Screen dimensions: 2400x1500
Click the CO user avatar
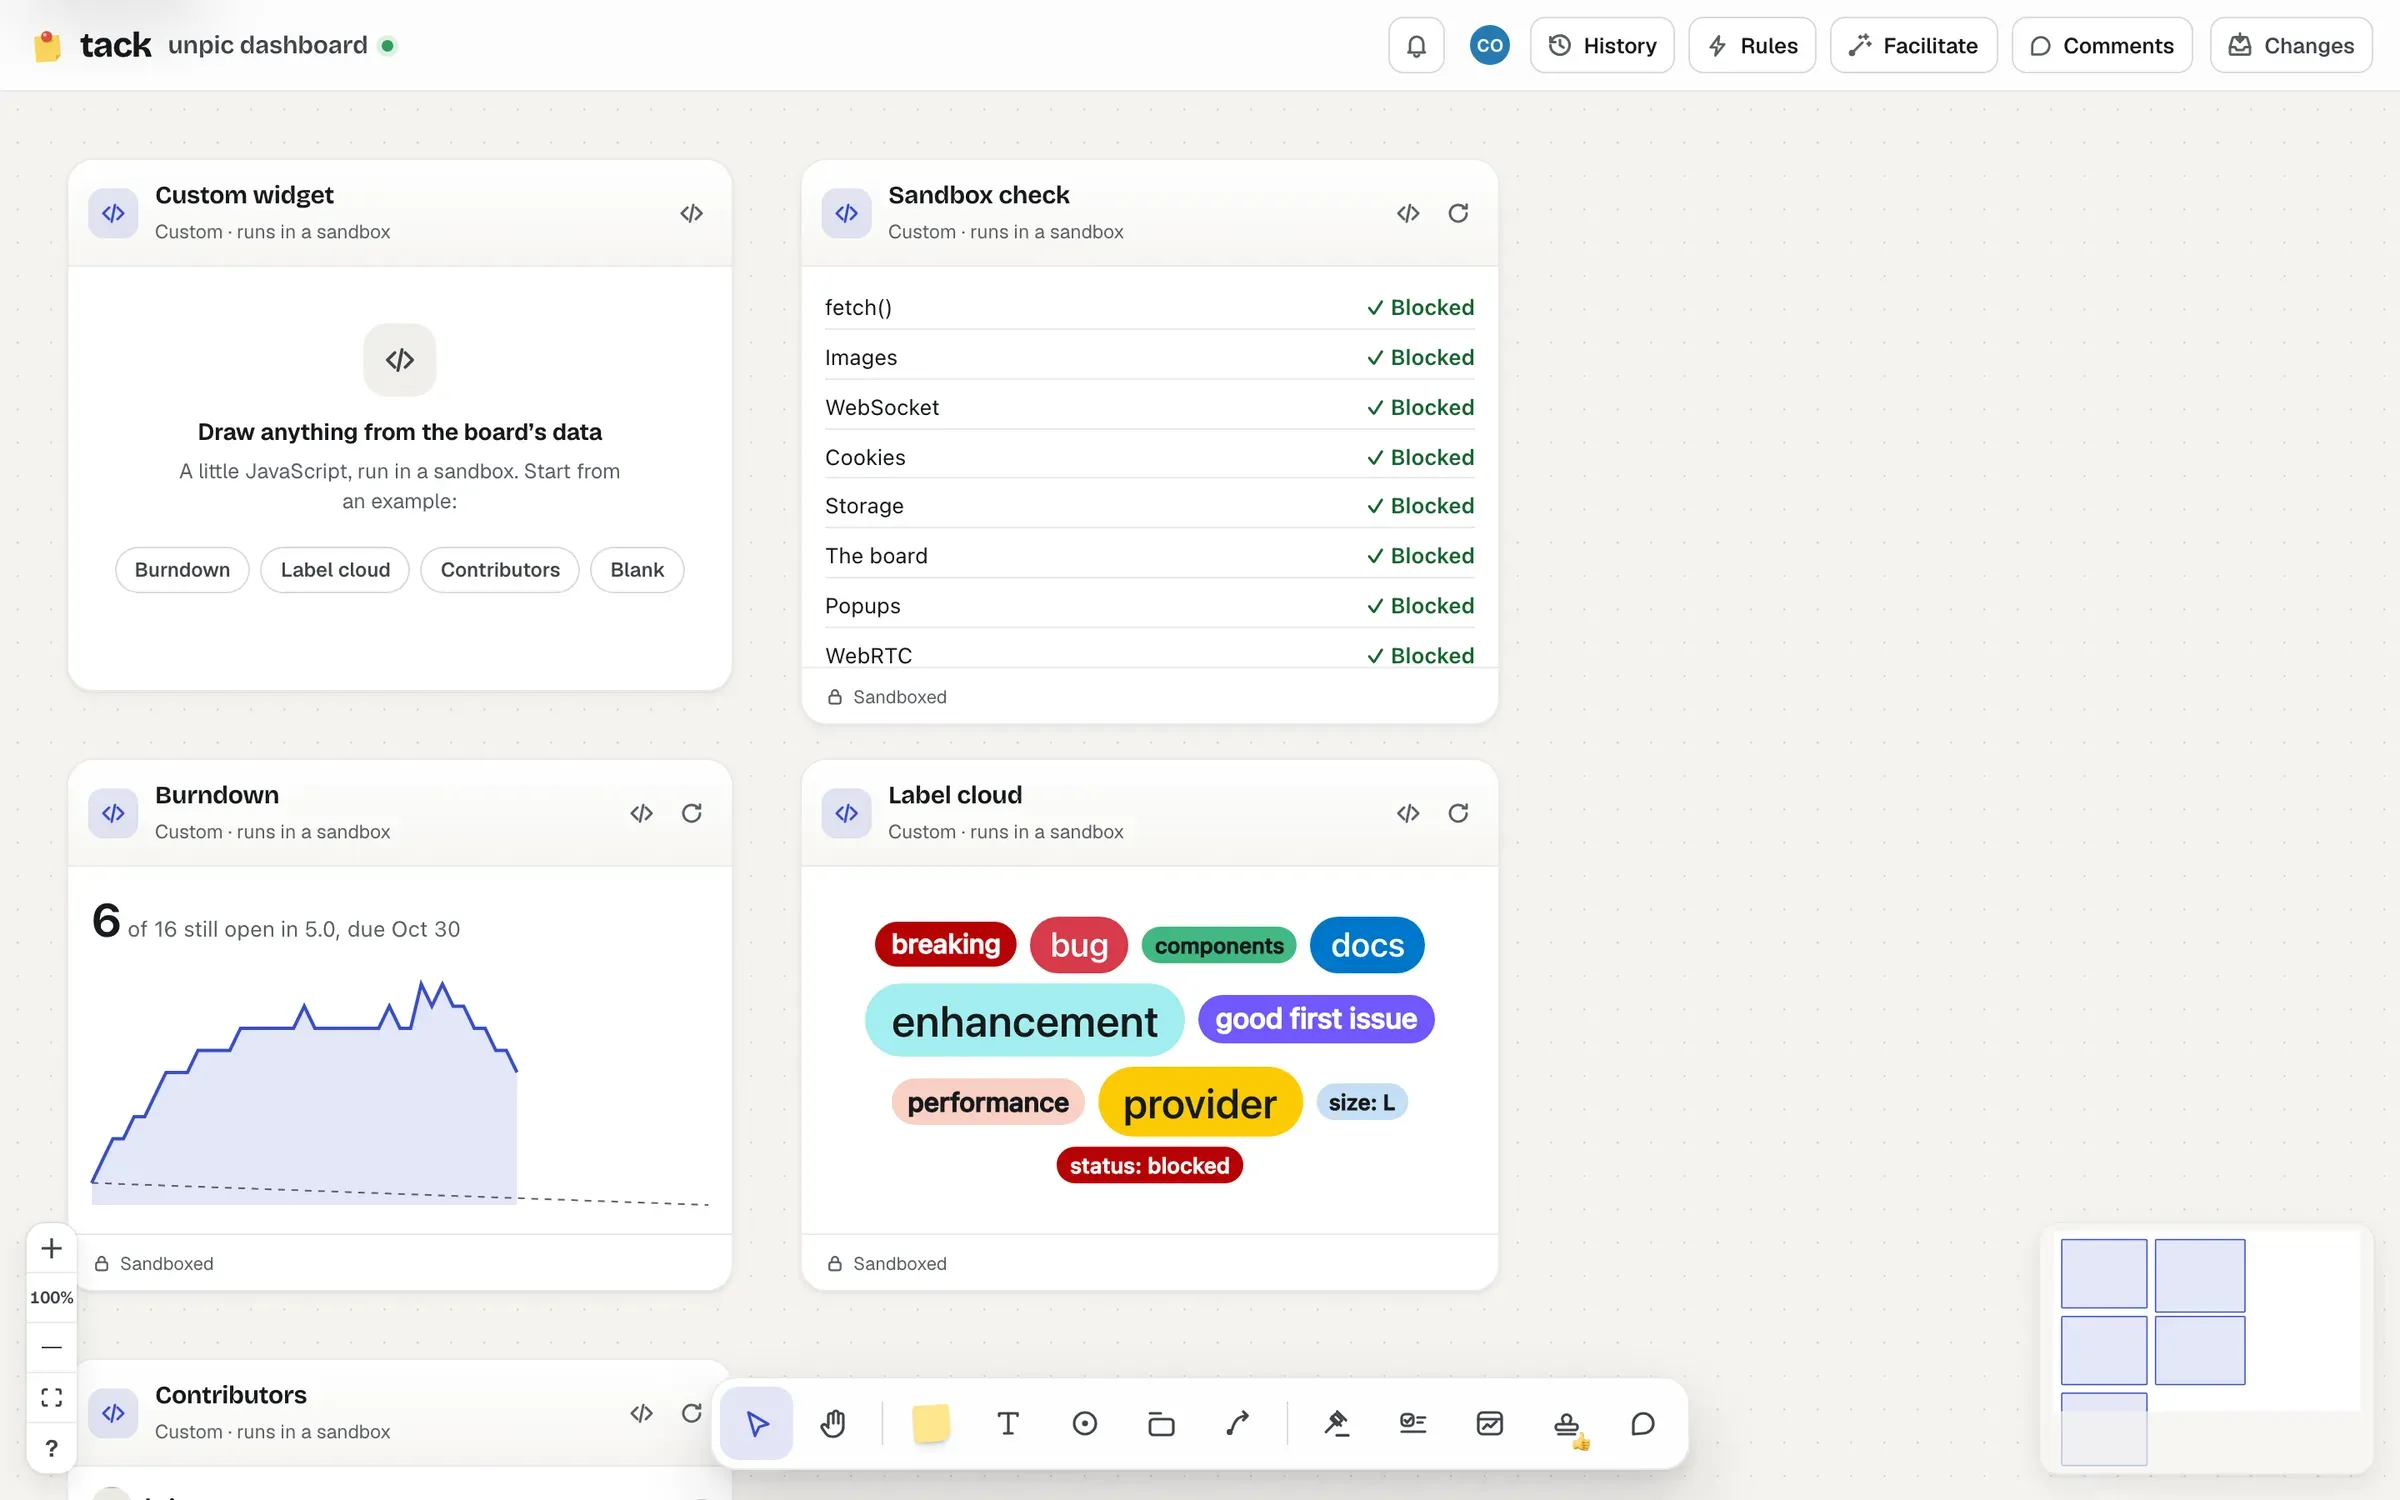tap(1489, 45)
